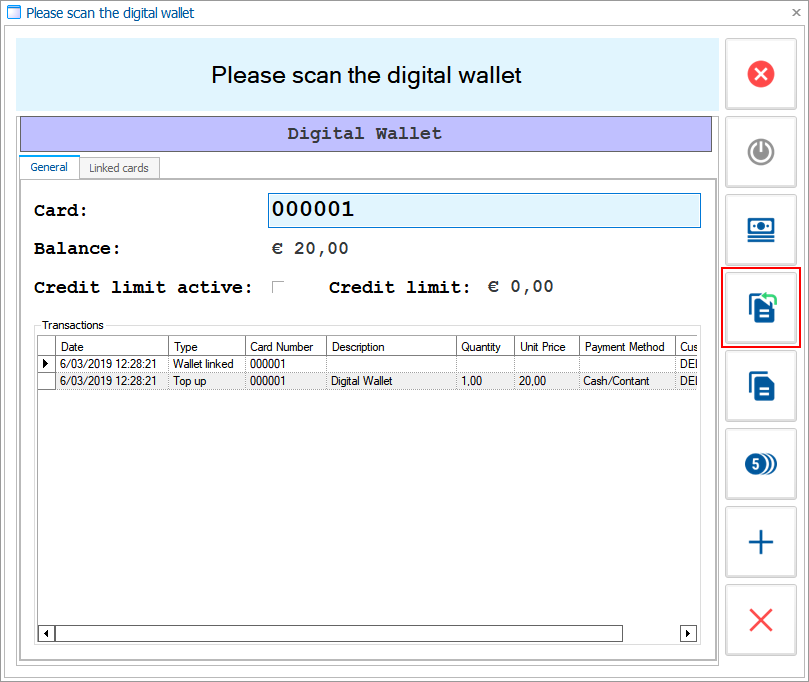Click the highlighted document with green arrow icon
This screenshot has width=809, height=682.
(x=760, y=308)
